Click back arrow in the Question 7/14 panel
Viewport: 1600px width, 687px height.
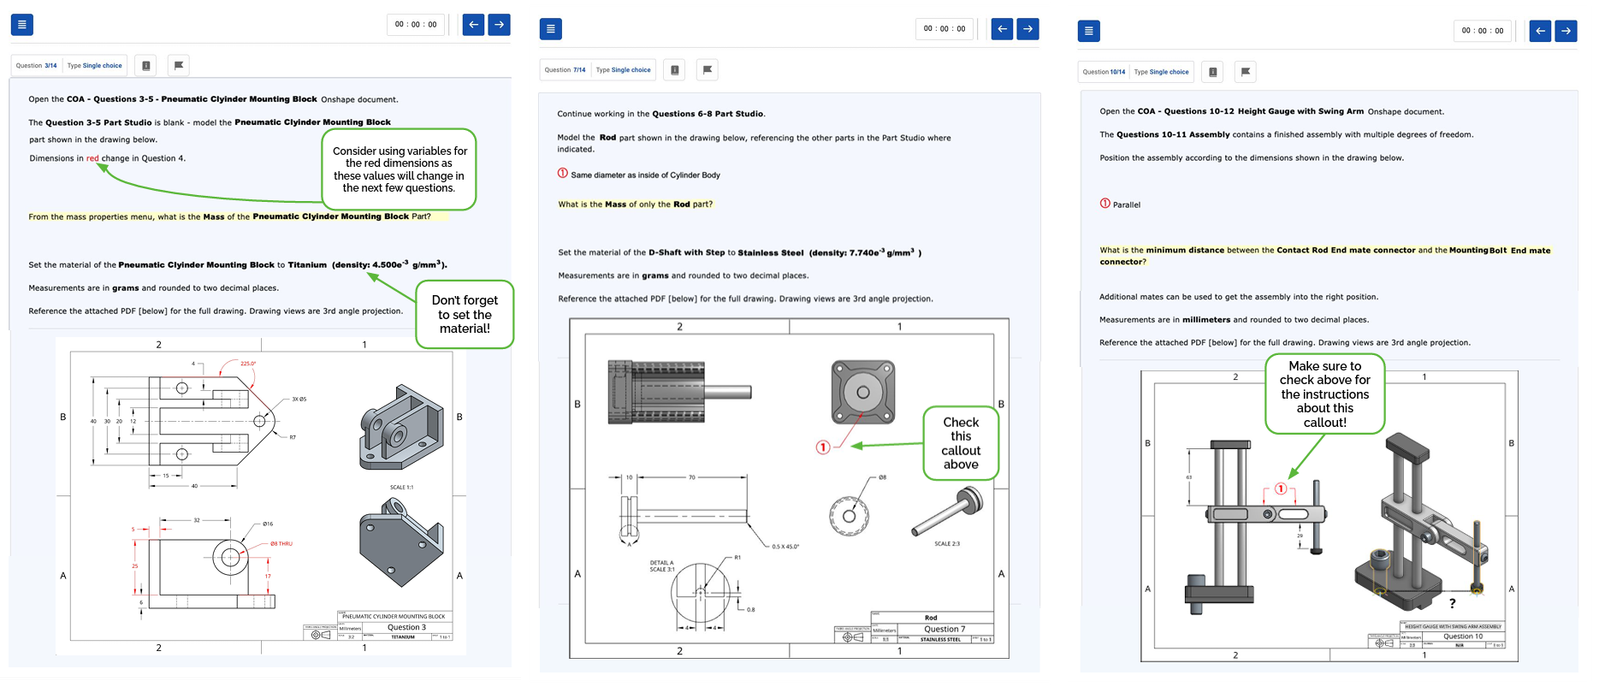tap(1002, 29)
